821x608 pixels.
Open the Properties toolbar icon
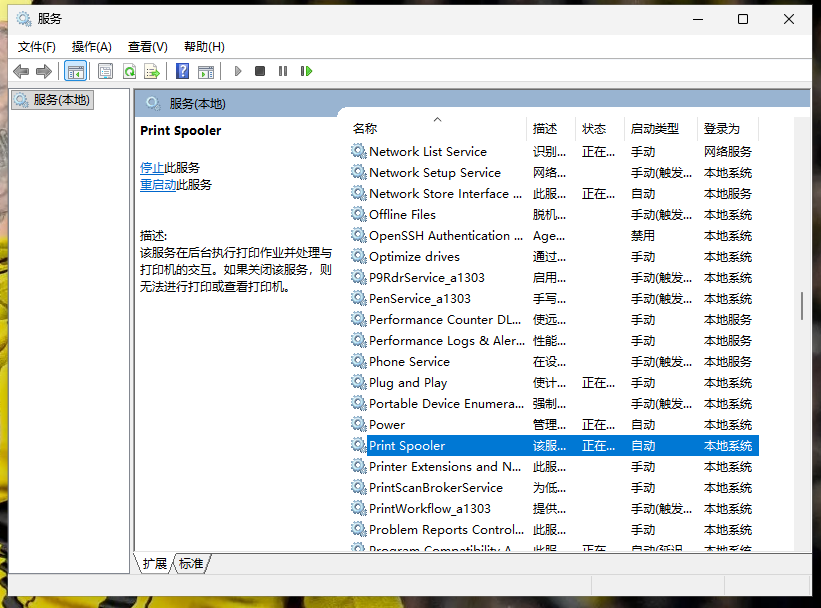pyautogui.click(x=105, y=71)
